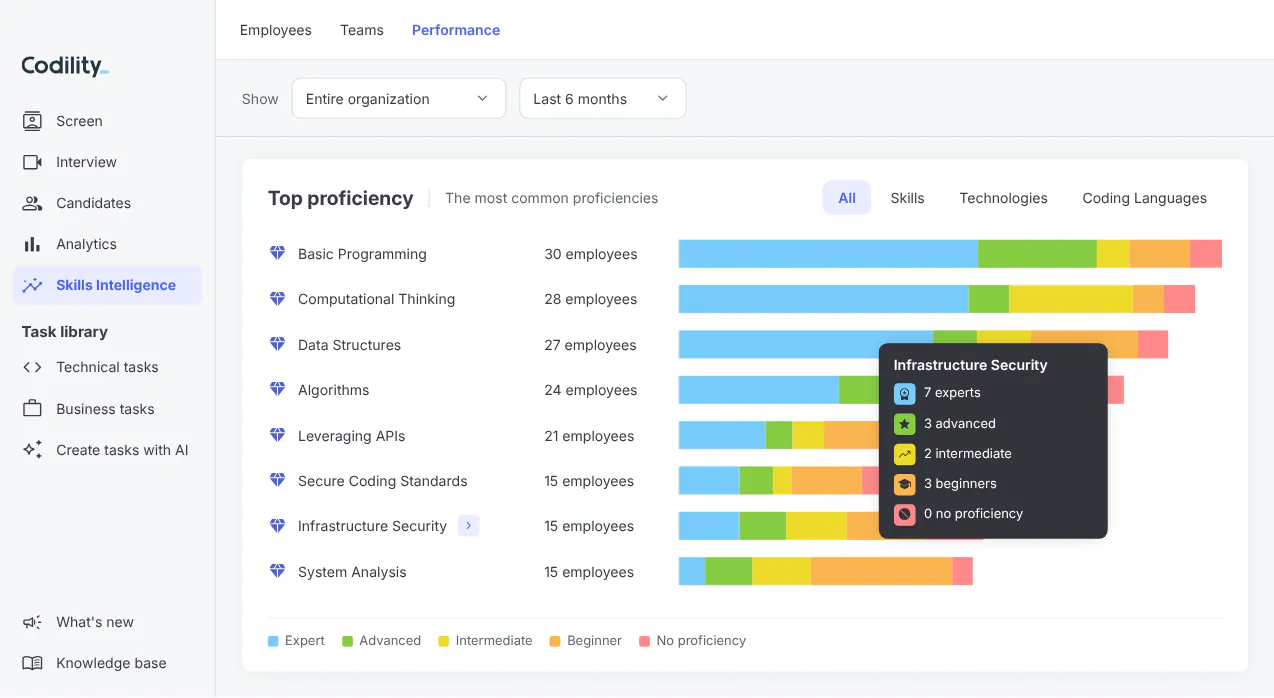This screenshot has height=698, width=1274.
Task: Switch to the Teams tab
Action: (x=362, y=30)
